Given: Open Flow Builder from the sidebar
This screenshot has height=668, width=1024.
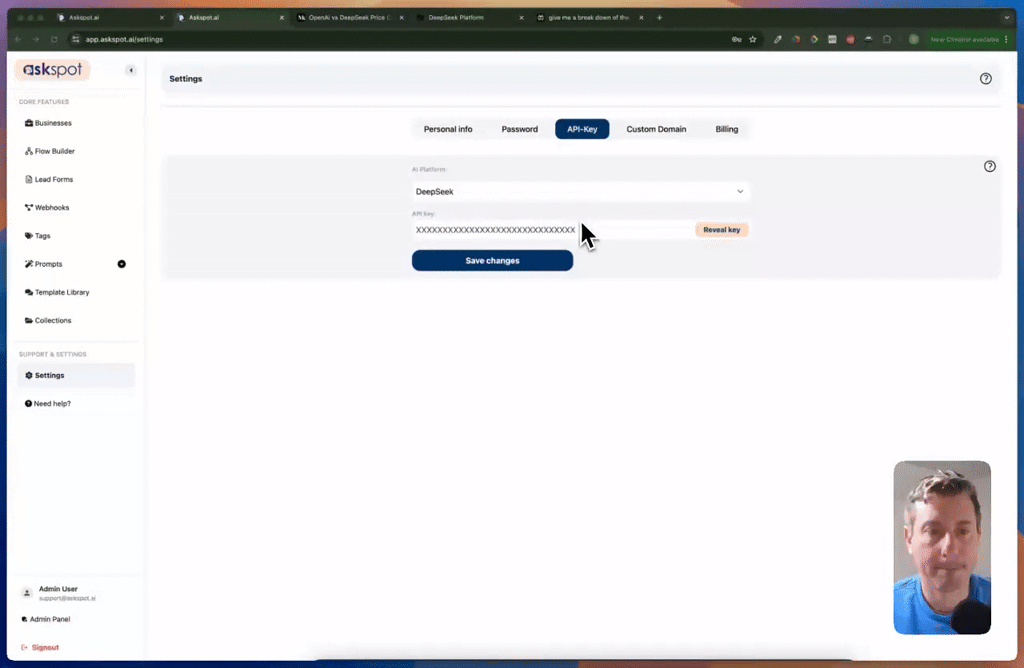Looking at the screenshot, I should coord(50,151).
